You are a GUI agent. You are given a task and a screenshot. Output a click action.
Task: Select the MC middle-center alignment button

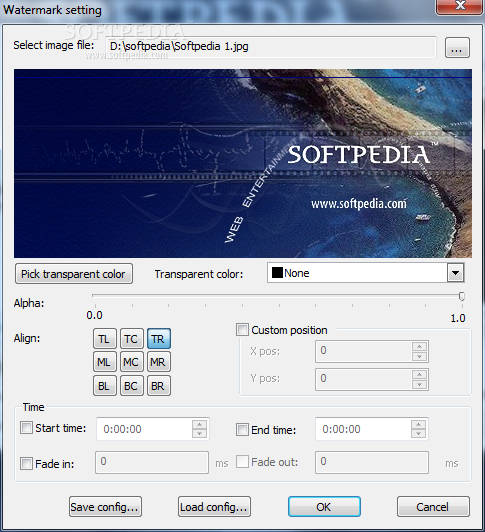point(131,362)
